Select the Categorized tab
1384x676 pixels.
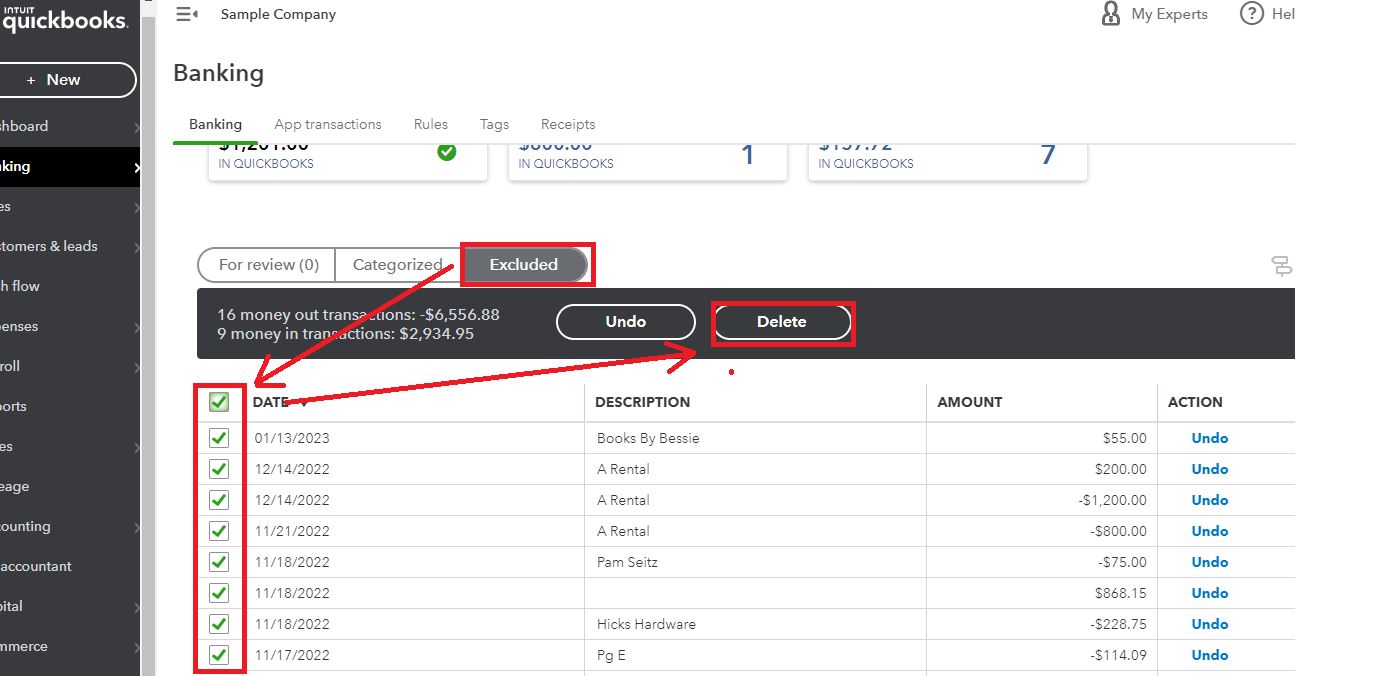(x=398, y=265)
